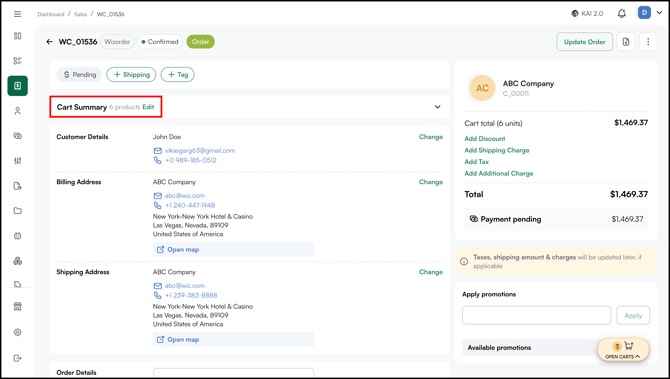Click Add Shipping Charge link
The height and width of the screenshot is (379, 670).
(x=497, y=150)
